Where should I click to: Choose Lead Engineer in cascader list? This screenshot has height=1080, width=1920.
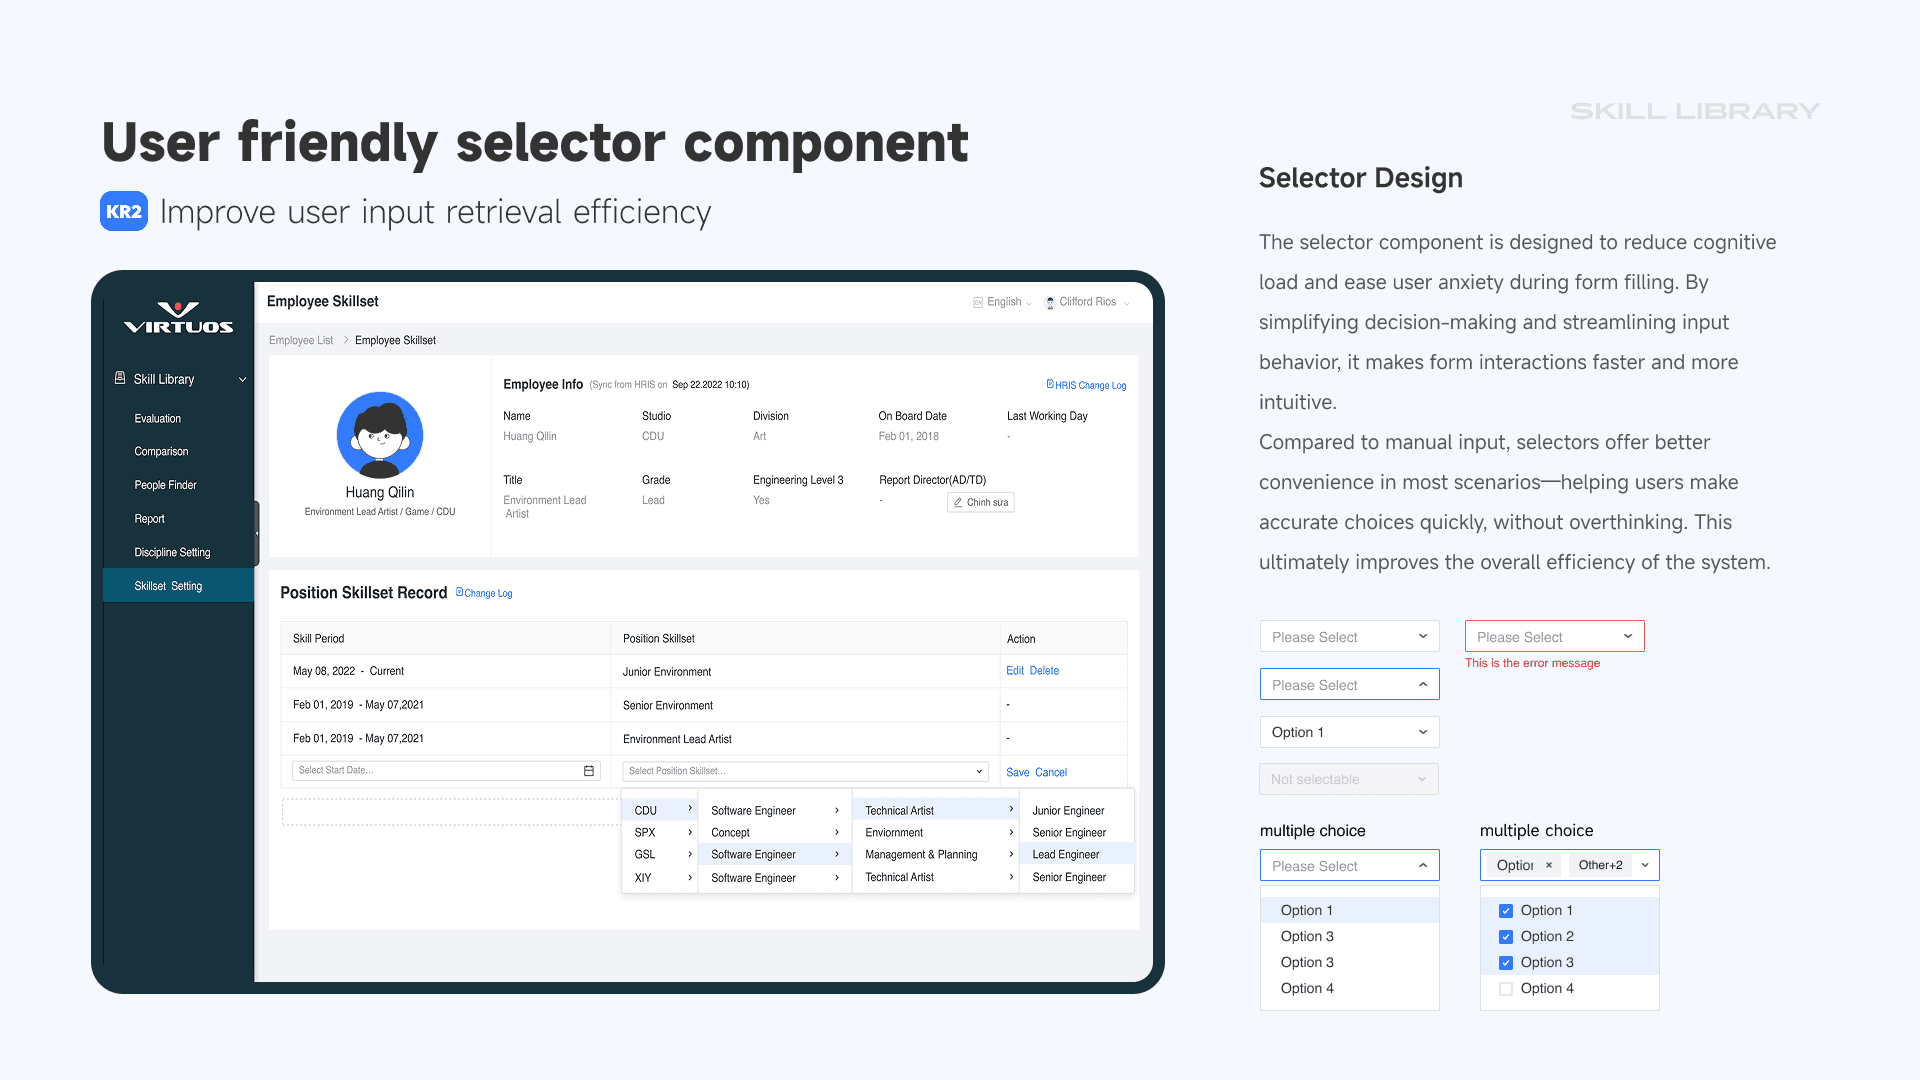(x=1066, y=855)
